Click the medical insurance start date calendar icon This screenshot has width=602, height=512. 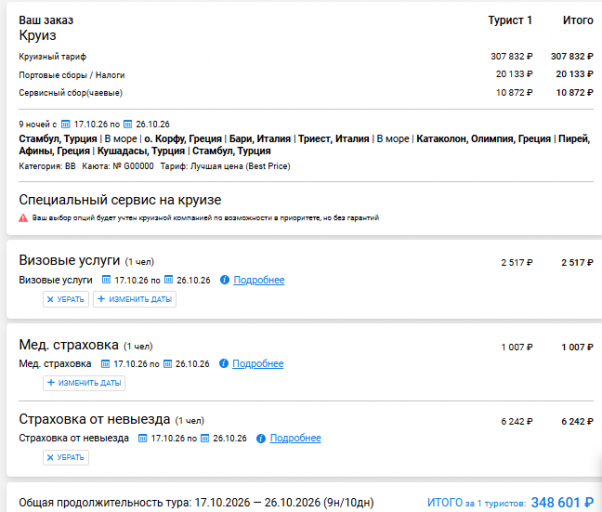pos(105,363)
